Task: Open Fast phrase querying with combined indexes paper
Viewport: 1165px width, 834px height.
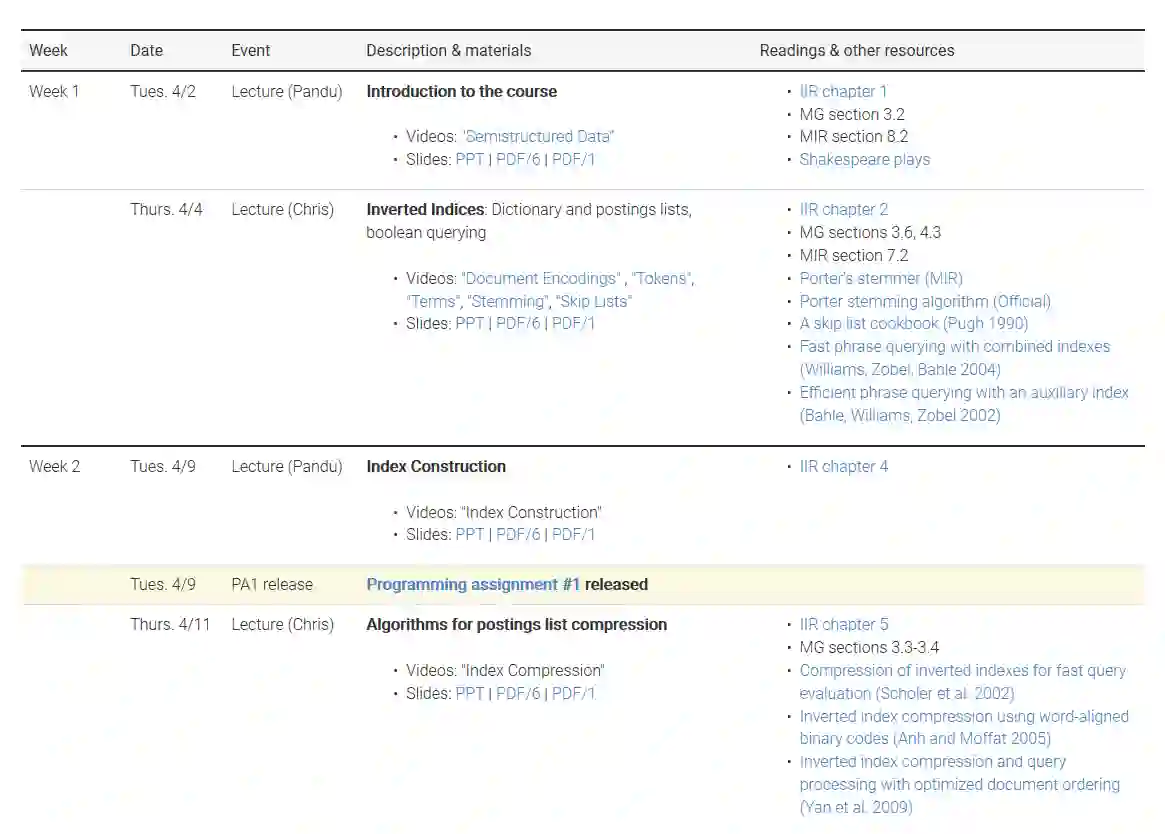Action: click(954, 346)
